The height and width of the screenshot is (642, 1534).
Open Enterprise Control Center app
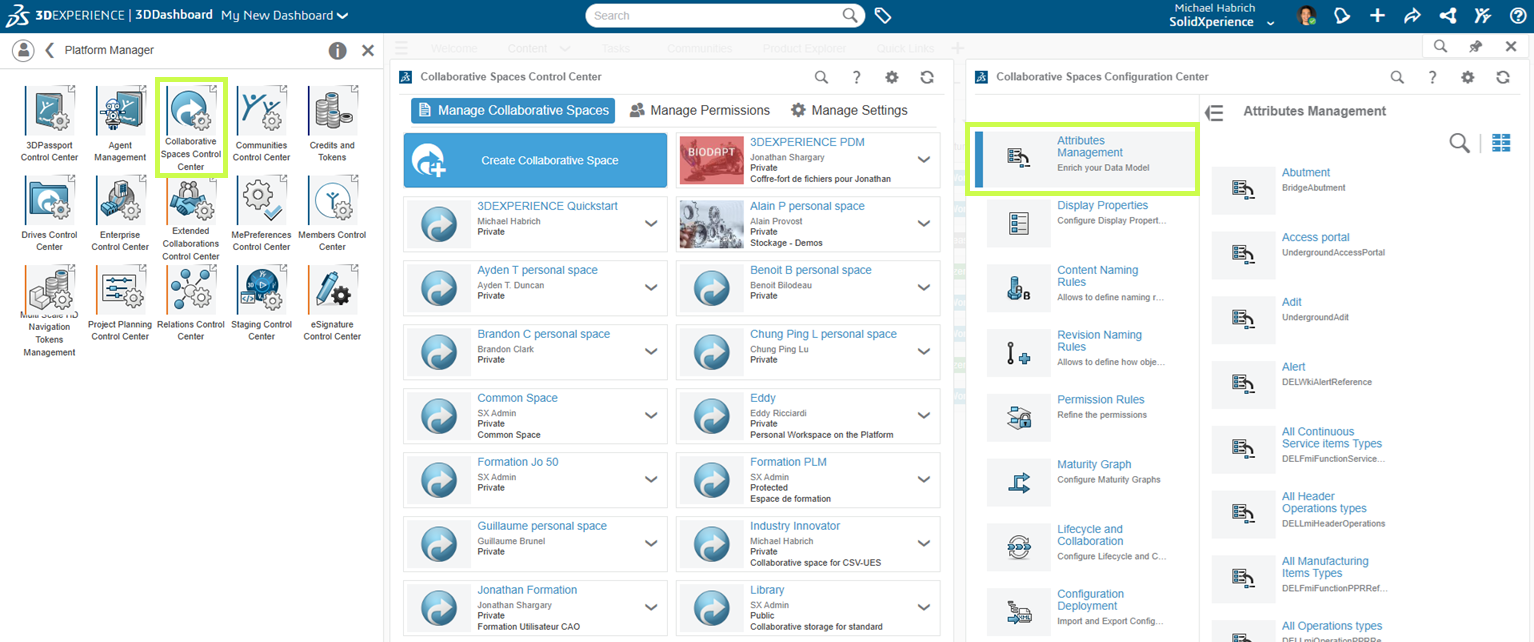(120, 214)
